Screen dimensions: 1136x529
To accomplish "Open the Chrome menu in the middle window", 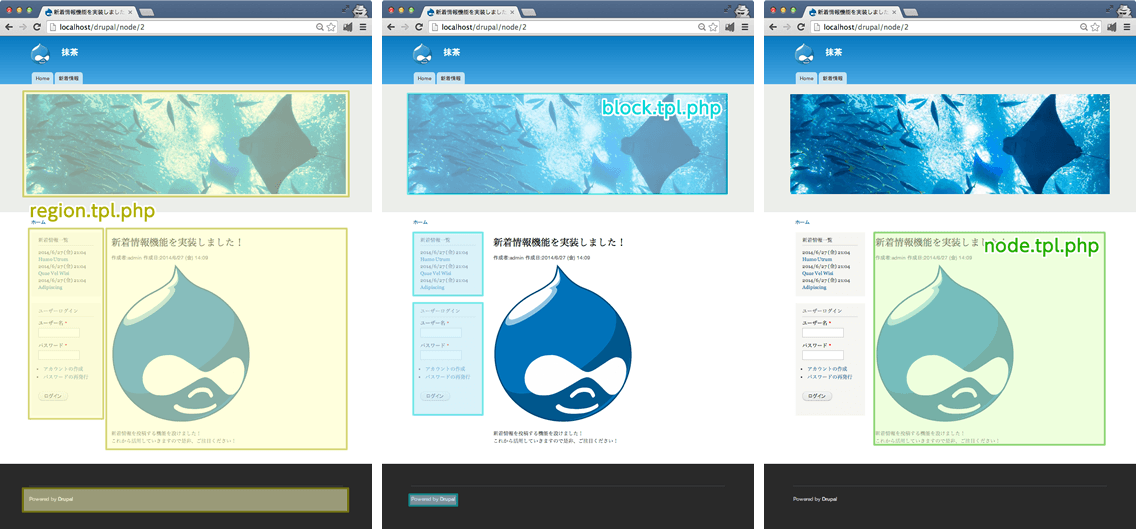I will click(x=746, y=27).
